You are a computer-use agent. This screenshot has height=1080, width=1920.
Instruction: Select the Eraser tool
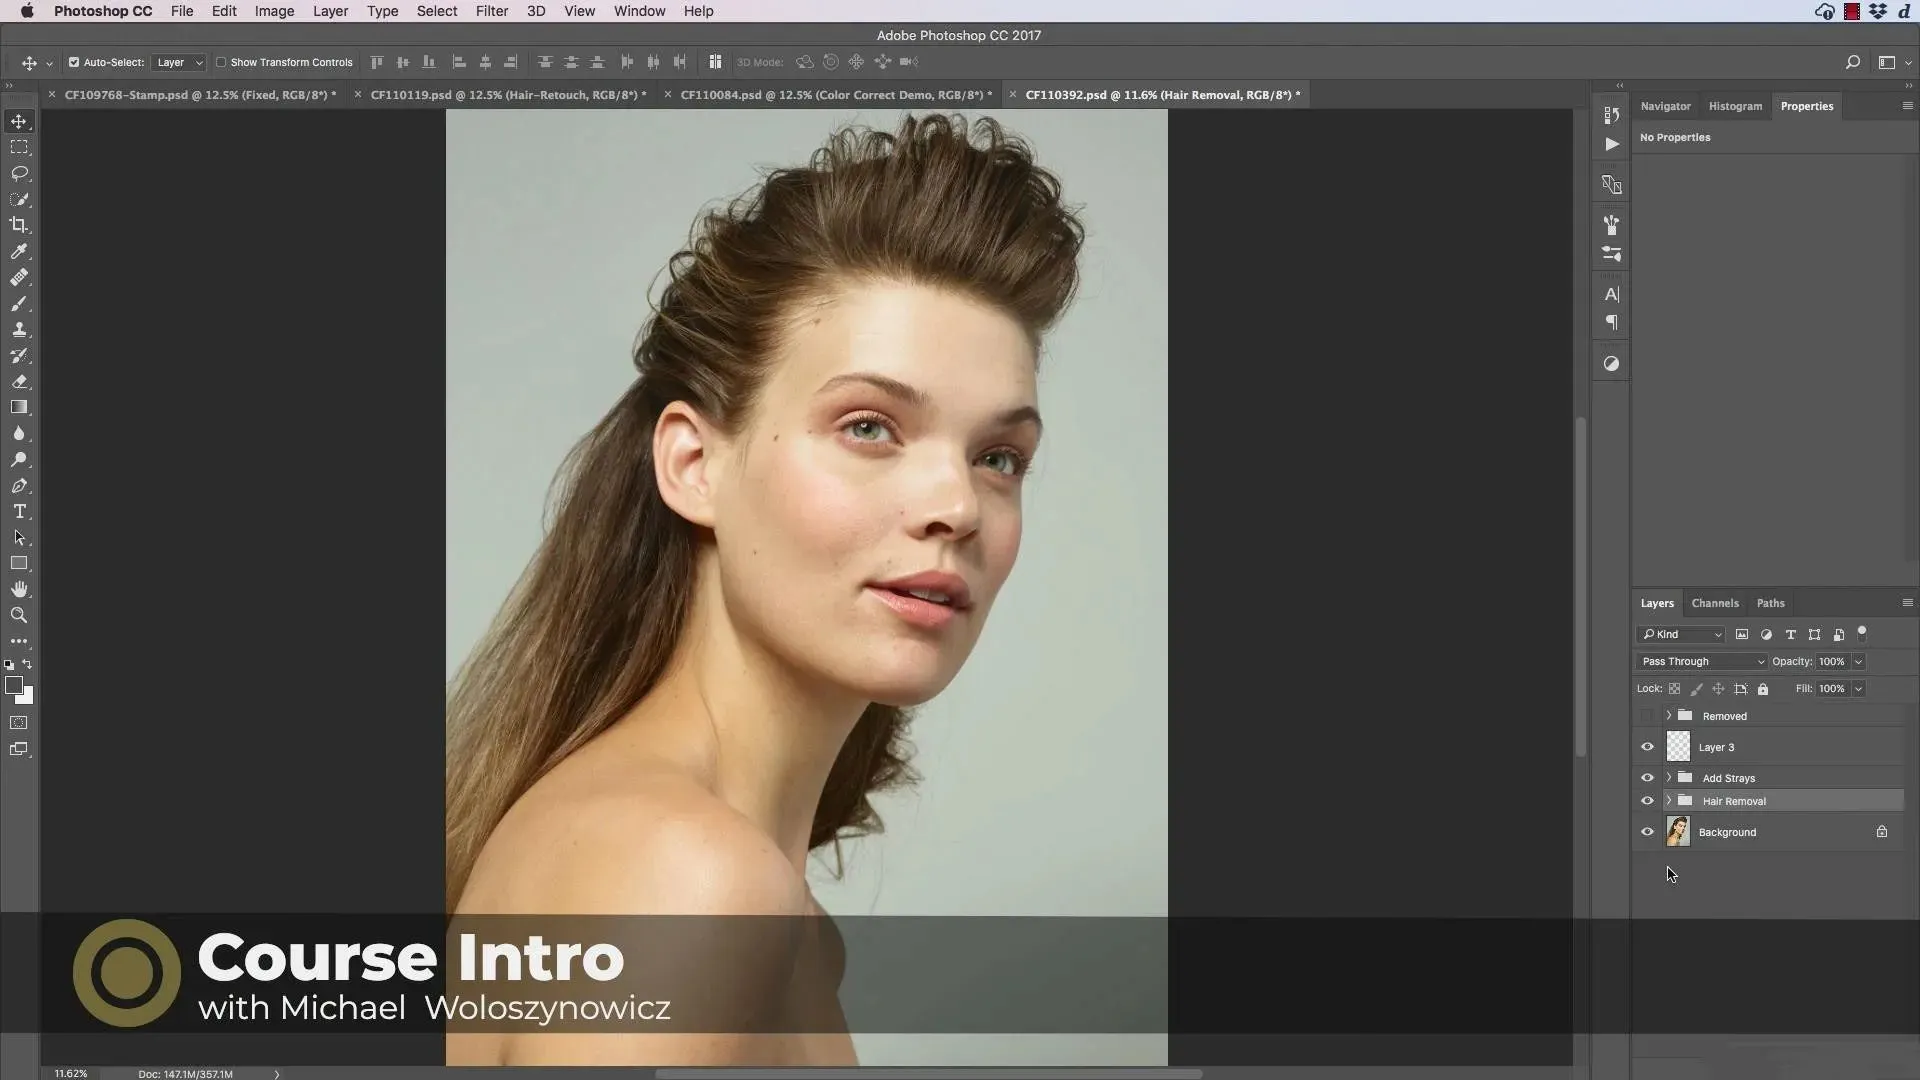[x=19, y=382]
